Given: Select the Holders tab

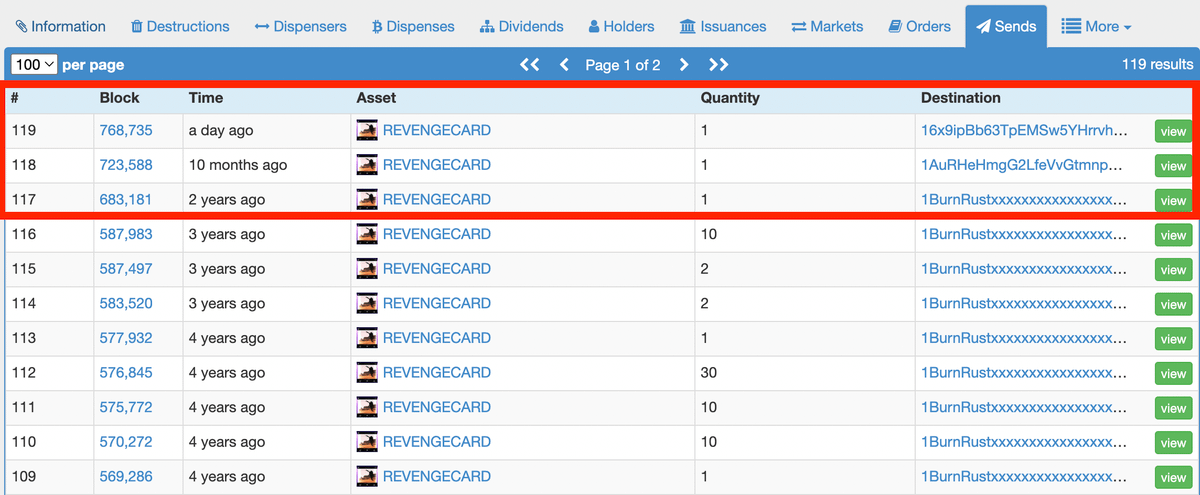Looking at the screenshot, I should (621, 26).
